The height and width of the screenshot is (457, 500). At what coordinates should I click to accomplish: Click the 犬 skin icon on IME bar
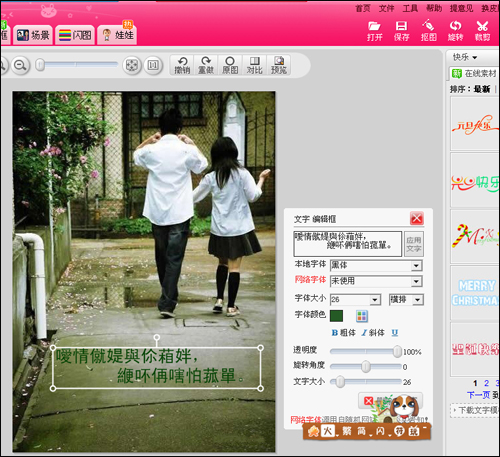pyautogui.click(x=328, y=431)
